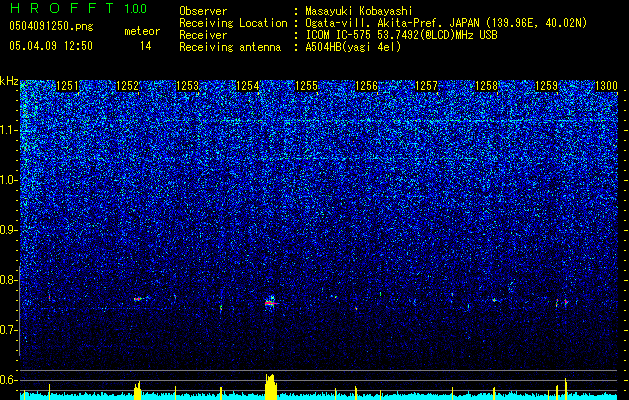Screen dimensions: 629x400
Task: Click the Receiver field label
Action: (203, 35)
